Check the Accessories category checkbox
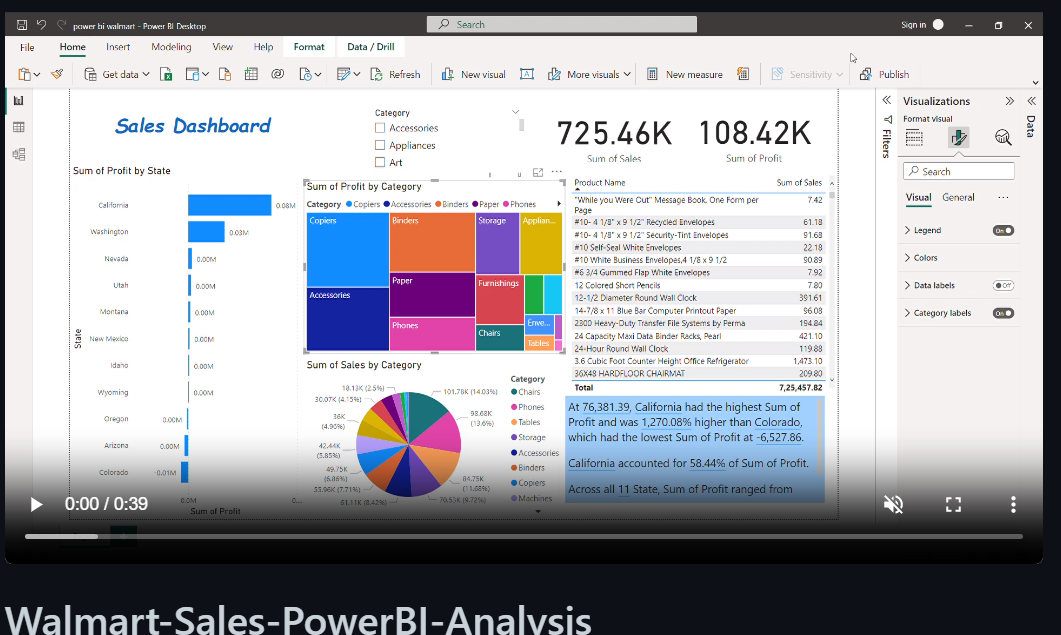Screen dimensions: 1061x635 378,127
